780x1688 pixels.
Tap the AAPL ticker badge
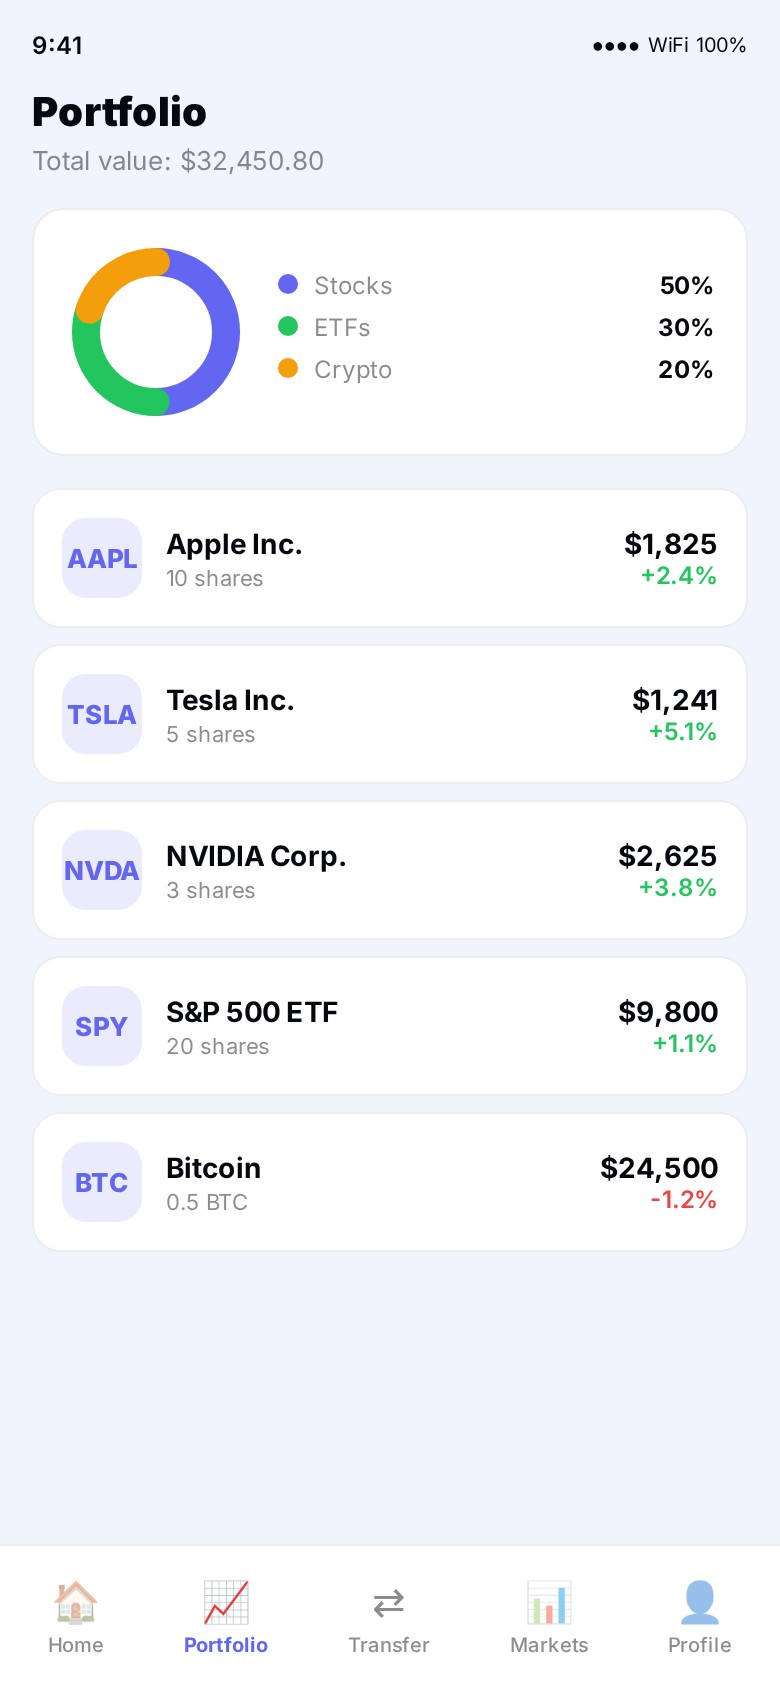coord(102,558)
